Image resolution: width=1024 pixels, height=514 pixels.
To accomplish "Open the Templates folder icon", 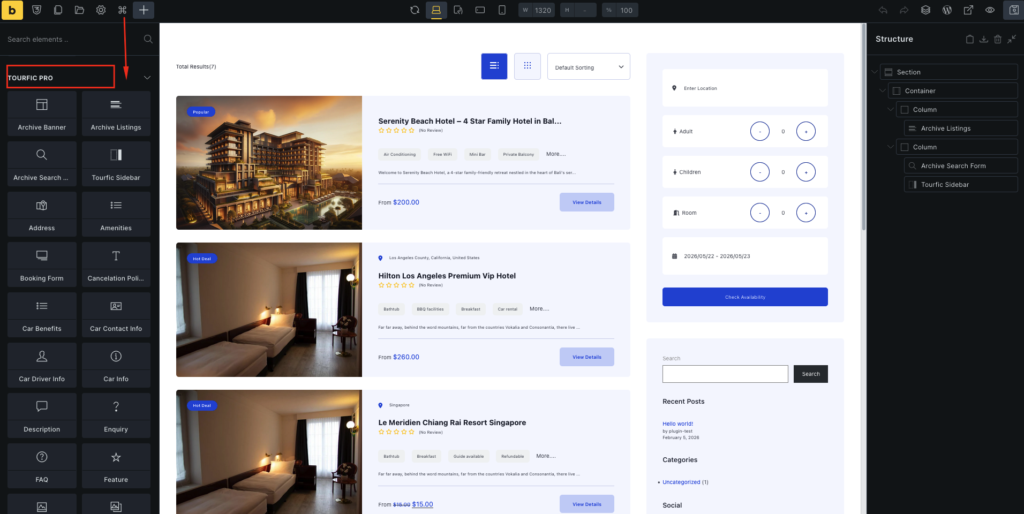I will 79,10.
